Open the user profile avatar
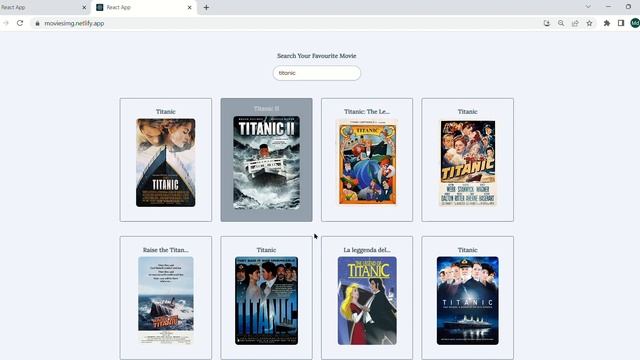 pyautogui.click(x=635, y=23)
